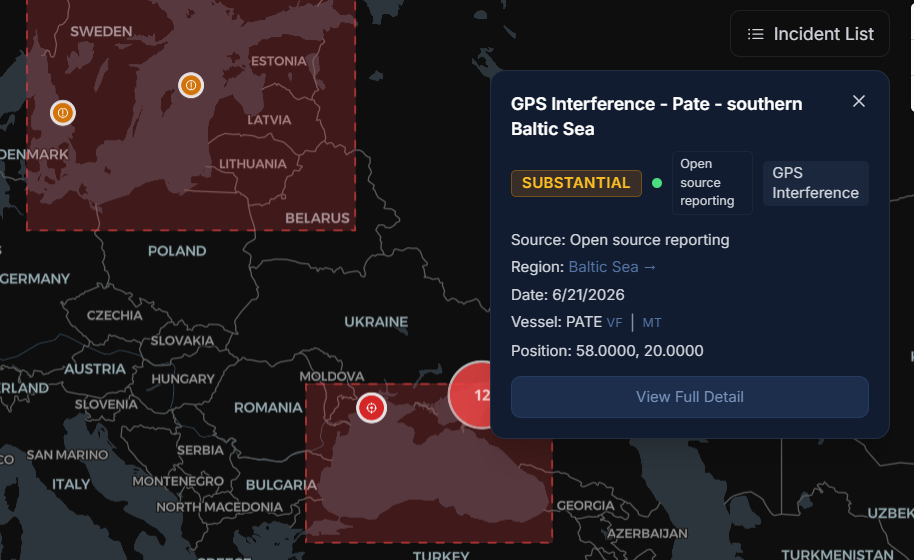Viewport: 914px width, 560px height.
Task: Click the list icon beside Incident List
Action: pyautogui.click(x=755, y=34)
